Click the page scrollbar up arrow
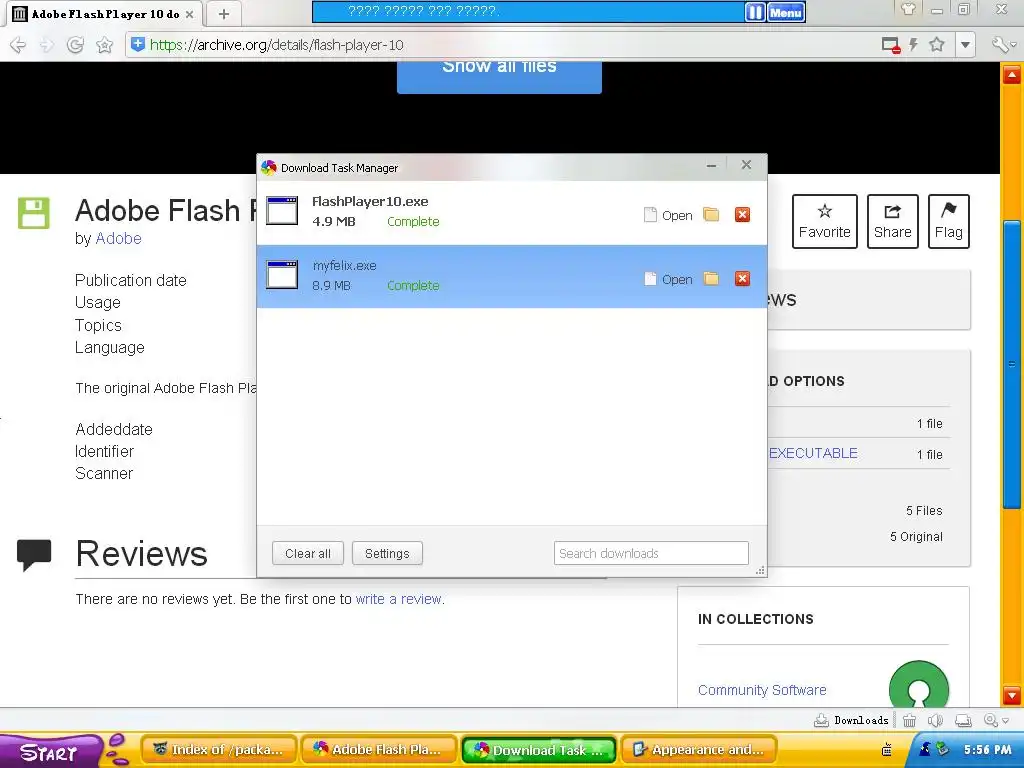This screenshot has height=768, width=1024. click(1012, 74)
